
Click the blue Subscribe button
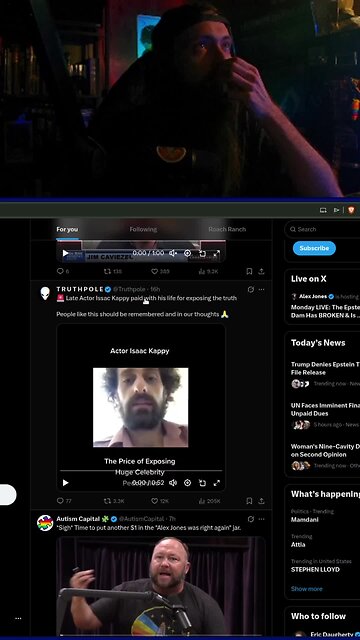coord(314,248)
